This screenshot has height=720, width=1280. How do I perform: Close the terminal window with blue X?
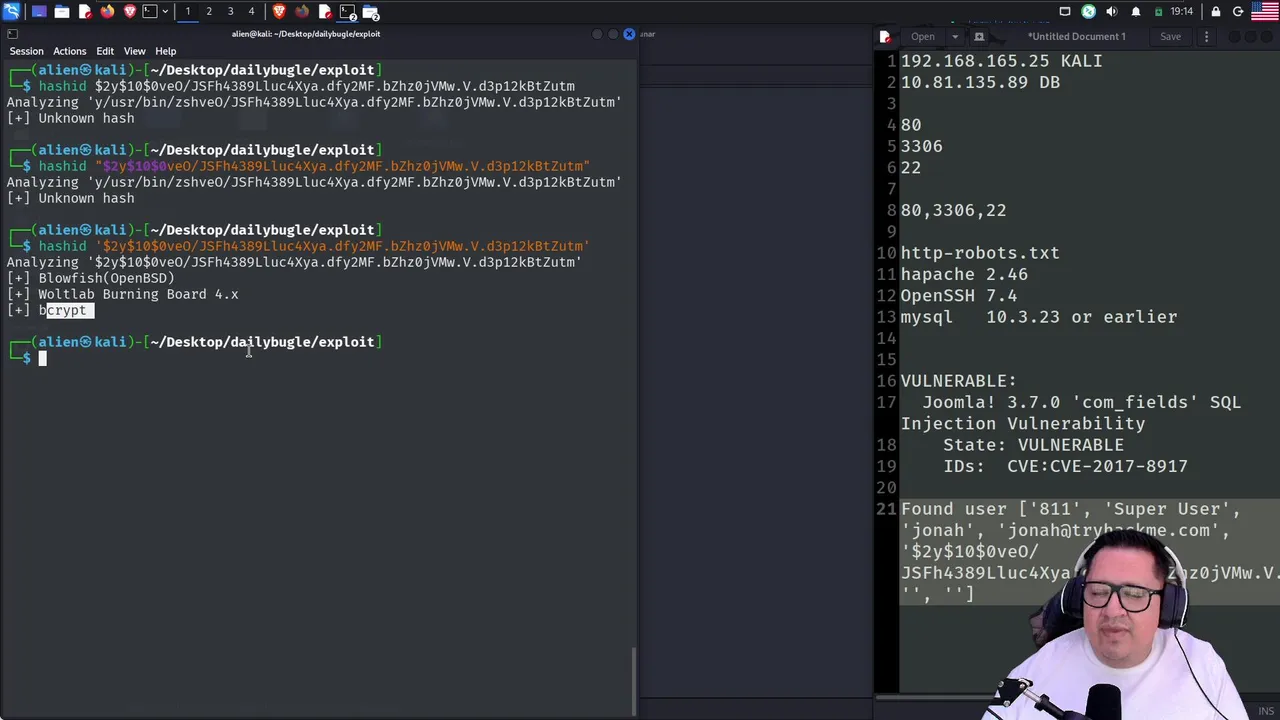[x=629, y=34]
